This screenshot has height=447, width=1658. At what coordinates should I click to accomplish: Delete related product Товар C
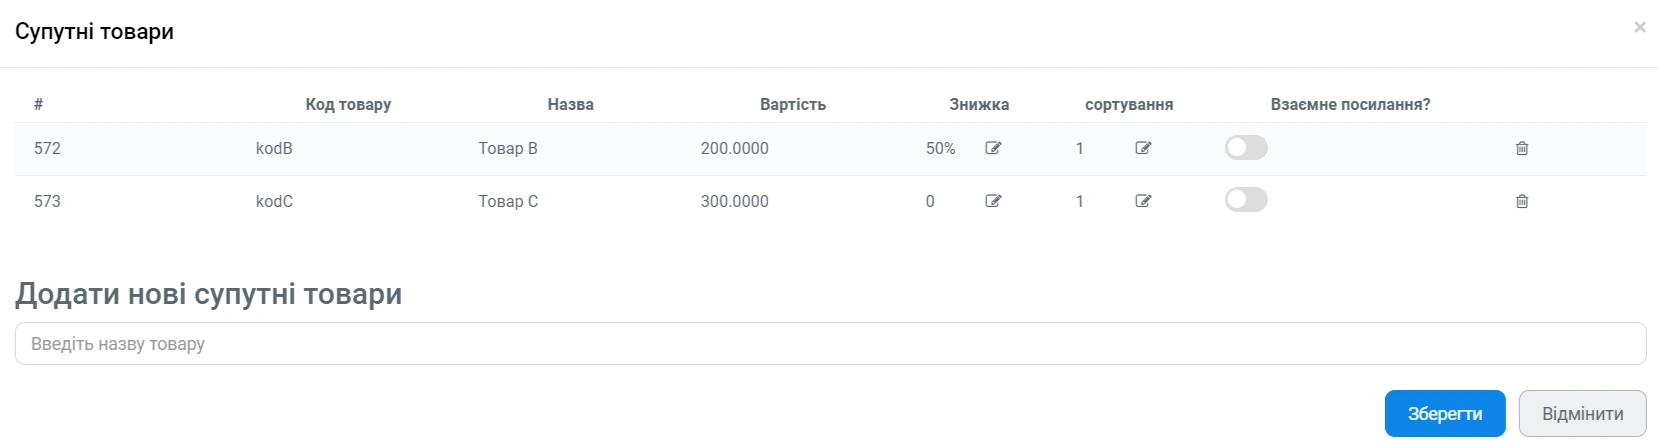coord(1522,201)
